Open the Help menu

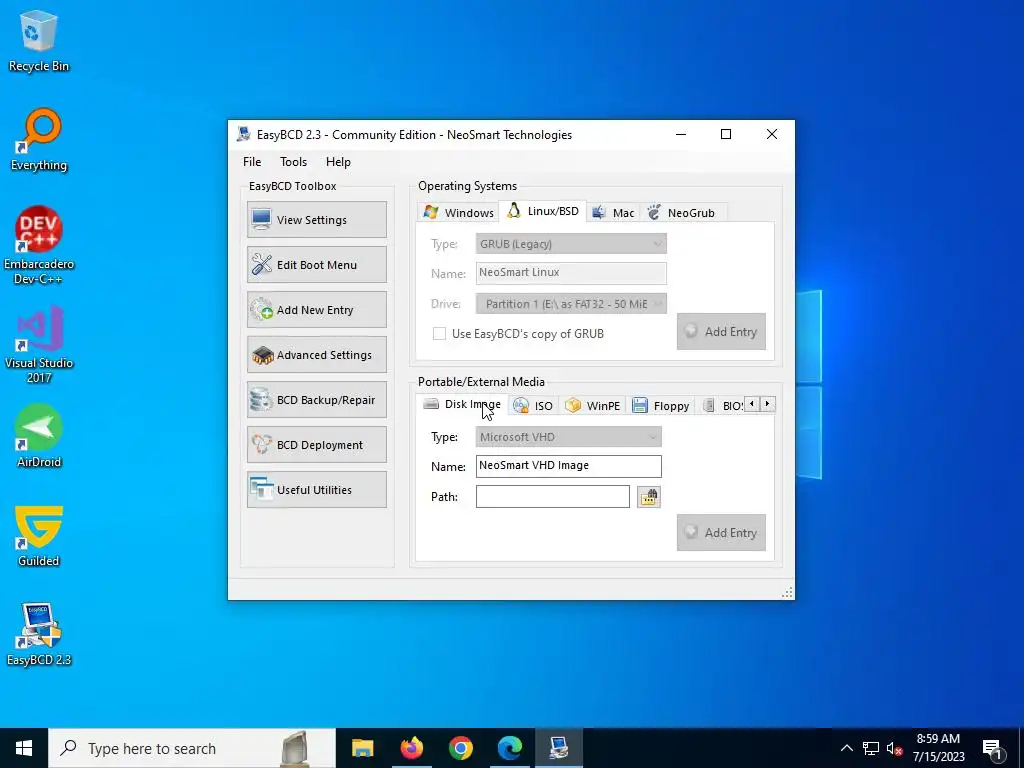[x=338, y=162]
